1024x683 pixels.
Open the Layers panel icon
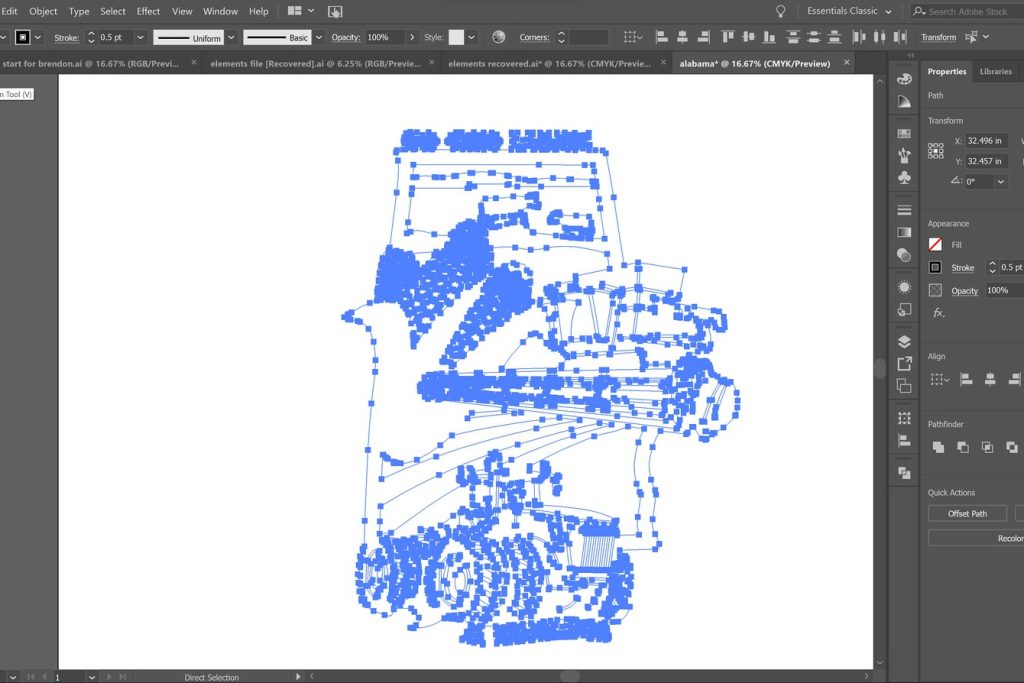pos(904,342)
